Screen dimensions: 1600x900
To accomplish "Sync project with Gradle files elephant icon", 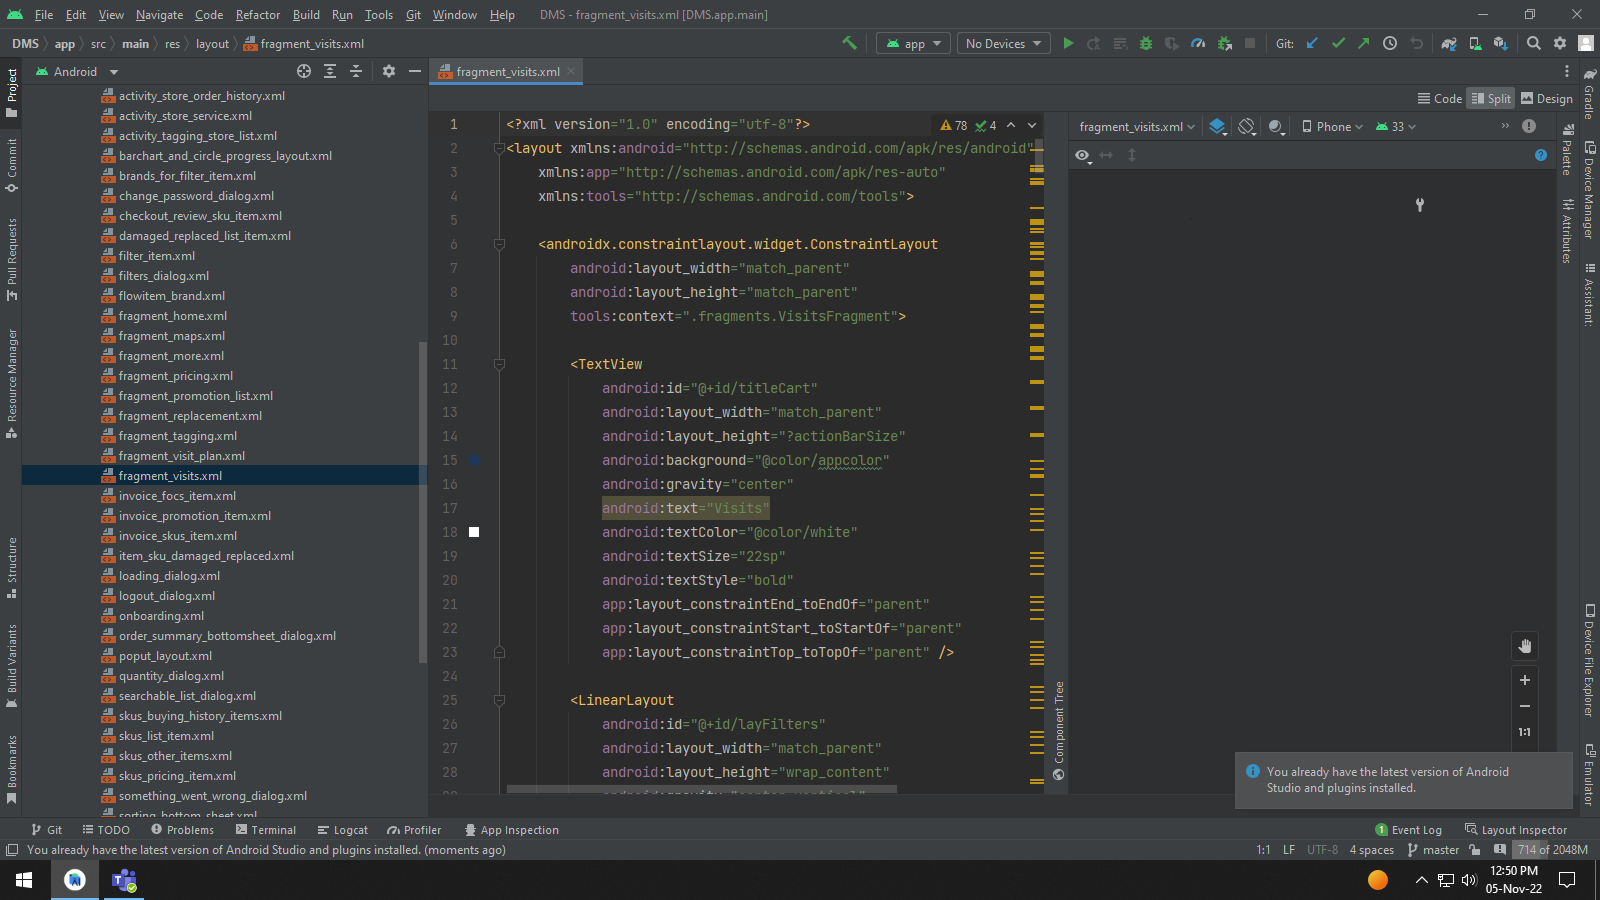I will 1449,43.
